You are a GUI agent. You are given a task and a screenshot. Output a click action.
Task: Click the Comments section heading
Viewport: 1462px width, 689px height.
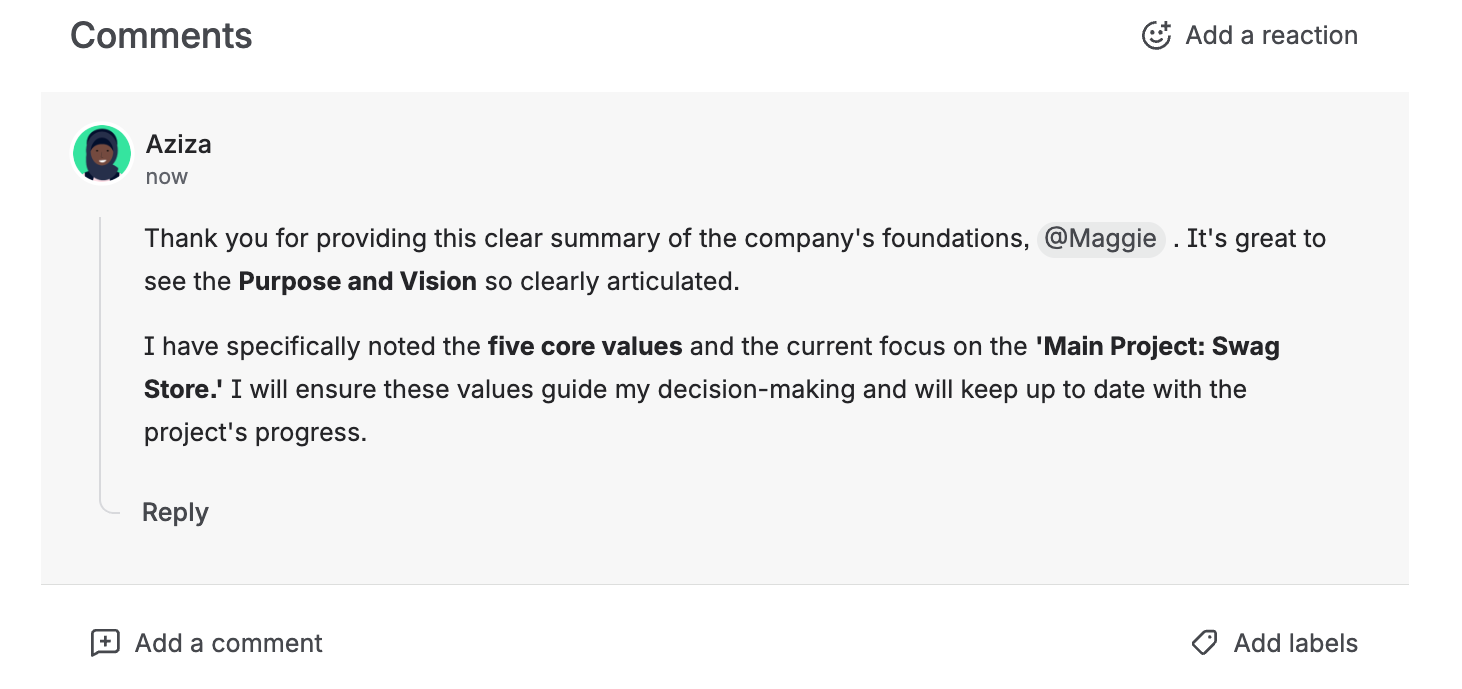pyautogui.click(x=161, y=36)
